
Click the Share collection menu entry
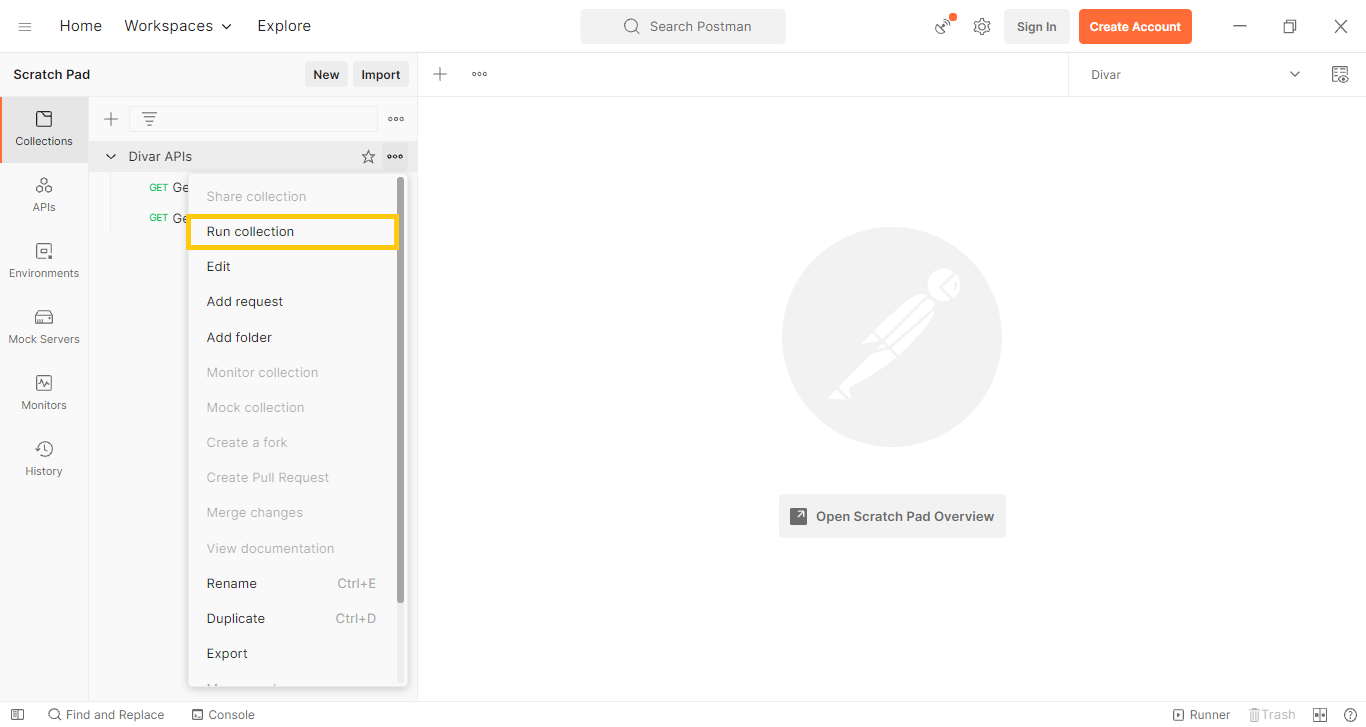tap(293, 197)
